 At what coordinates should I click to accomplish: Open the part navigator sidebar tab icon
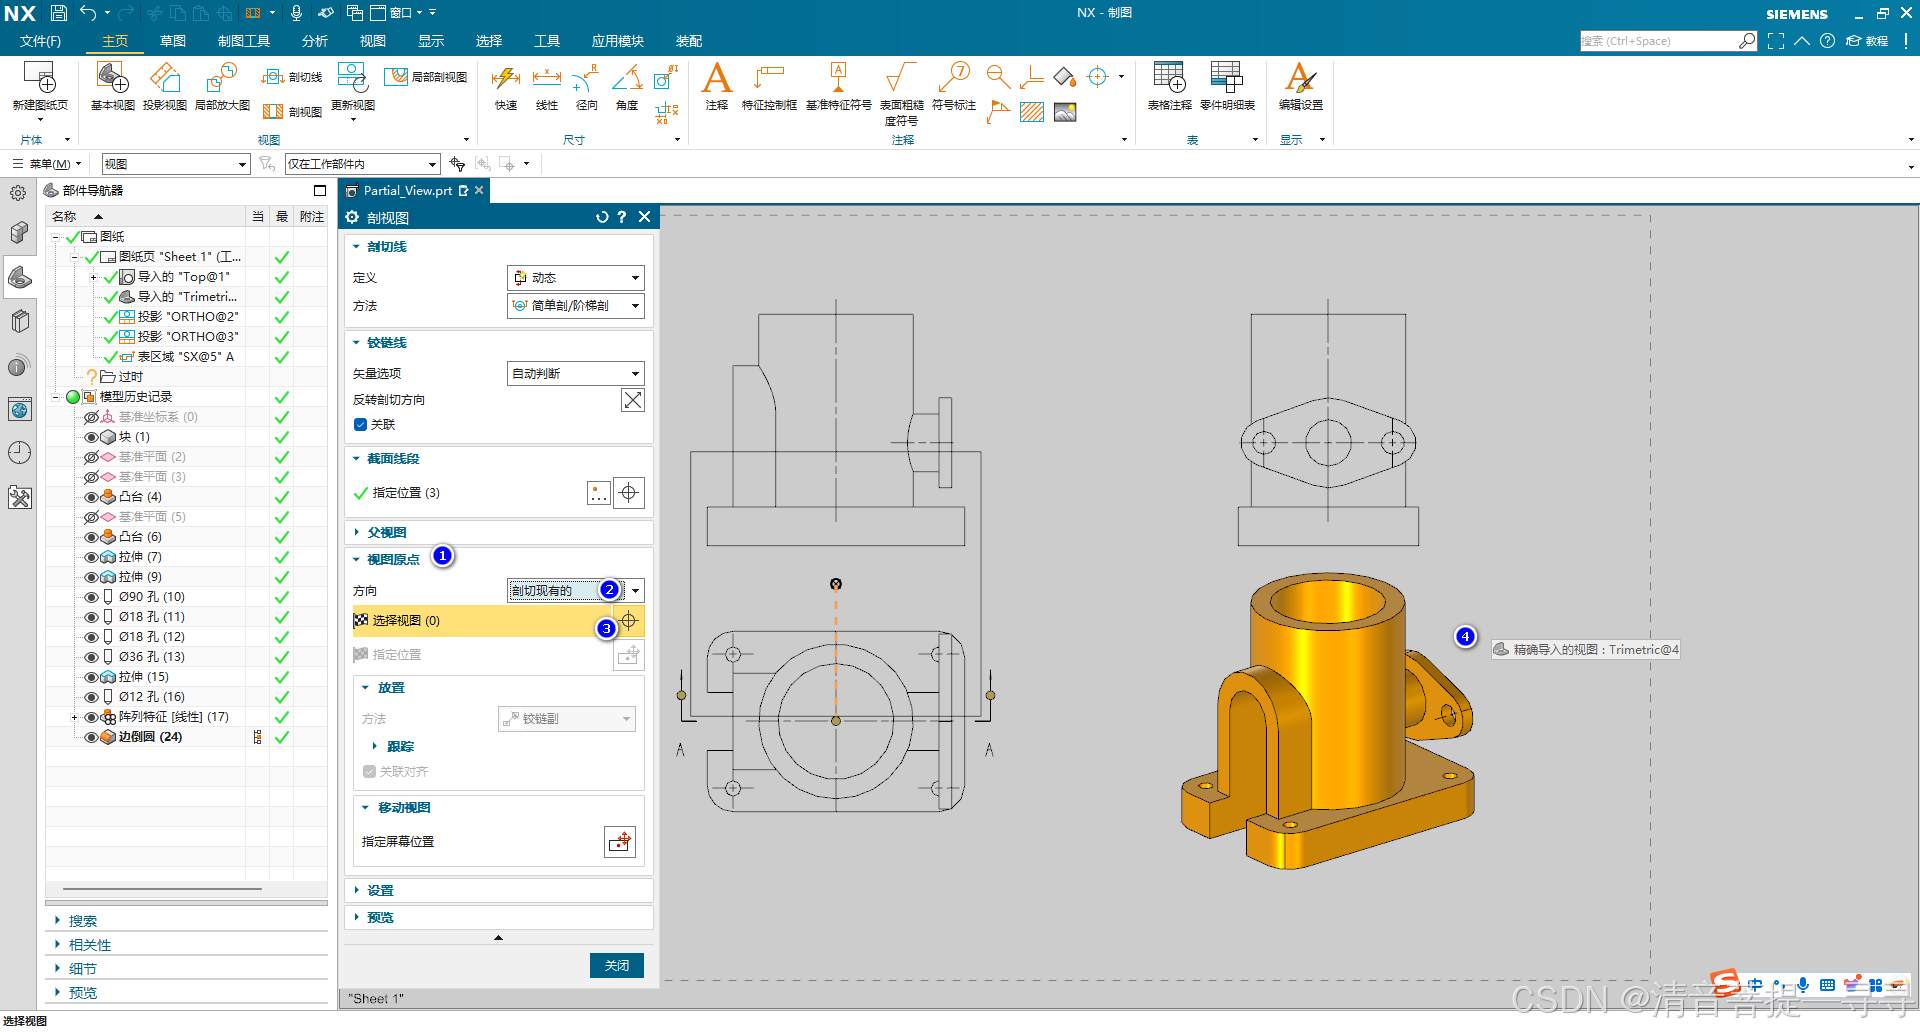tap(20, 277)
